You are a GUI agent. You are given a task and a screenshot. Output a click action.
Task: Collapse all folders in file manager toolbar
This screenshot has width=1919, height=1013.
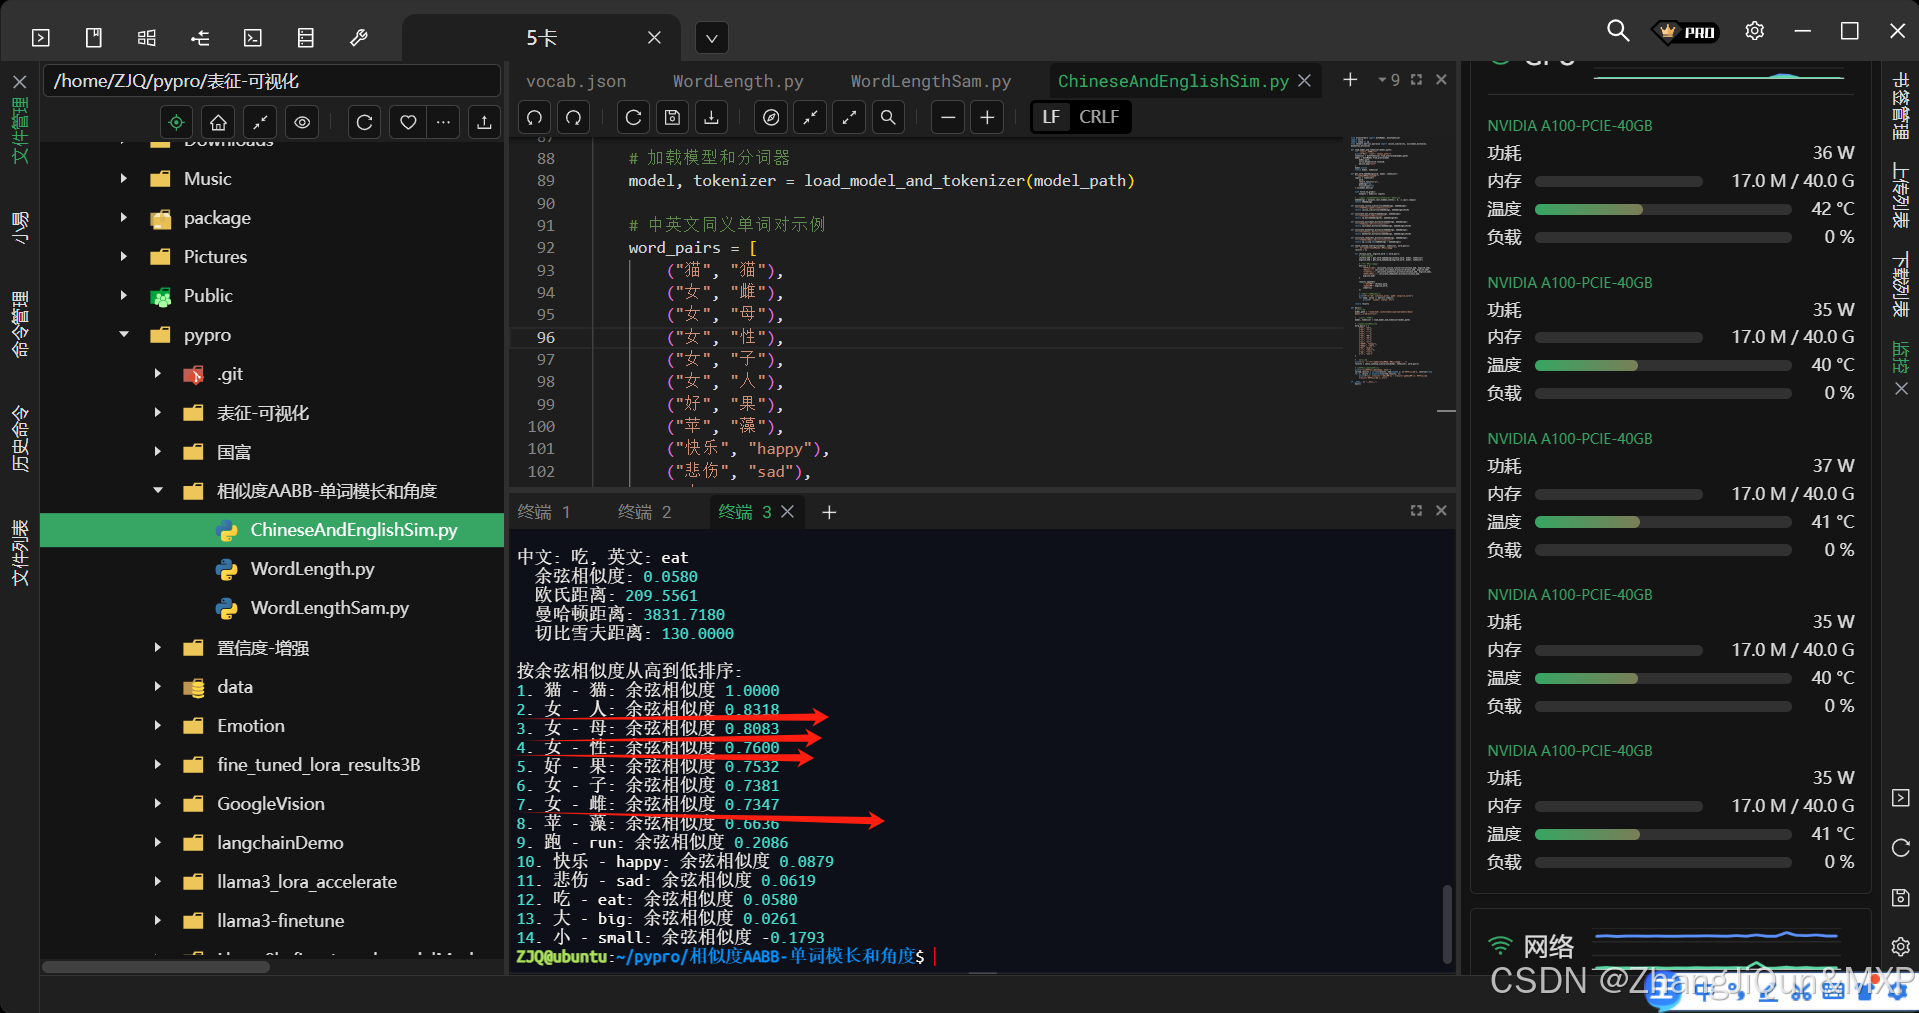pos(260,122)
